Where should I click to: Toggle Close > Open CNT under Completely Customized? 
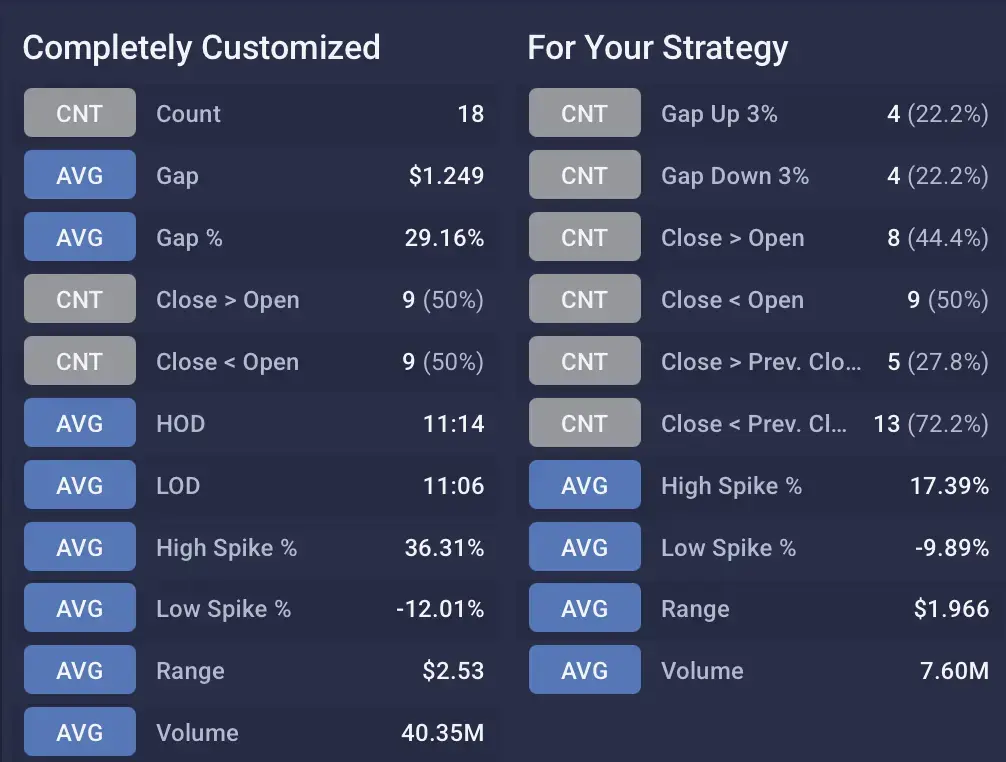pyautogui.click(x=79, y=299)
